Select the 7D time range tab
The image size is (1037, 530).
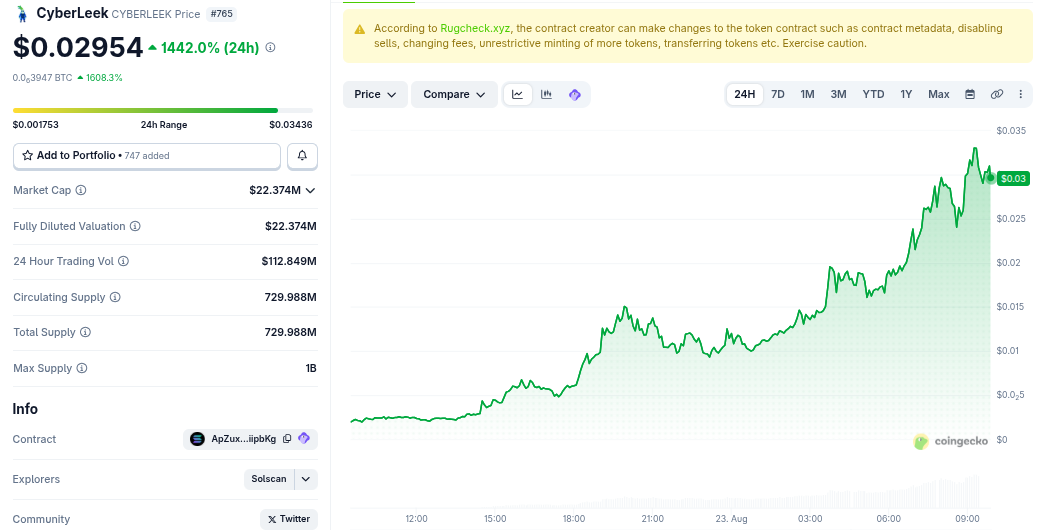[x=778, y=95]
